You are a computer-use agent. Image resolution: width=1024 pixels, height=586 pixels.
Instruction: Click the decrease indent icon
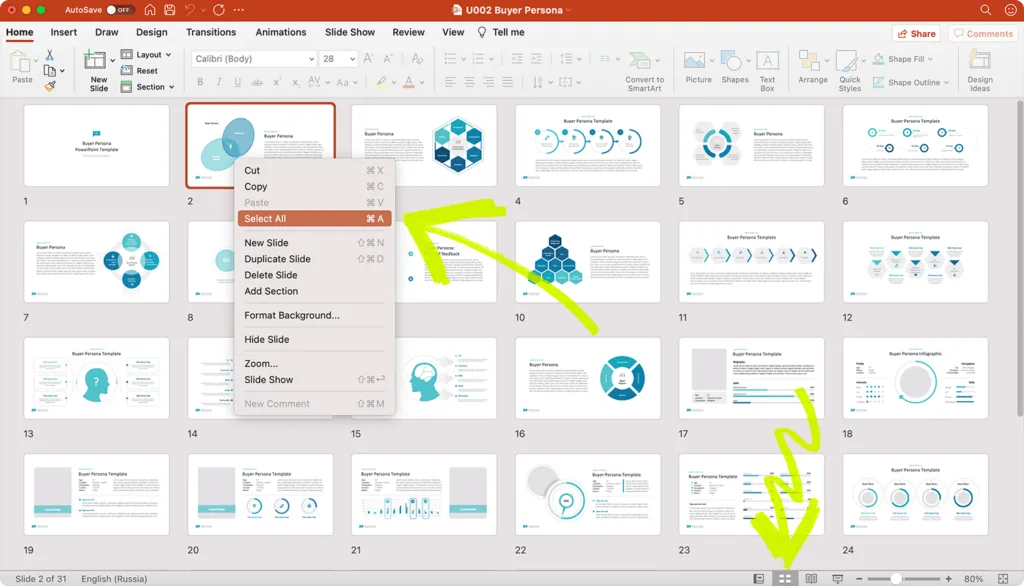pyautogui.click(x=517, y=59)
